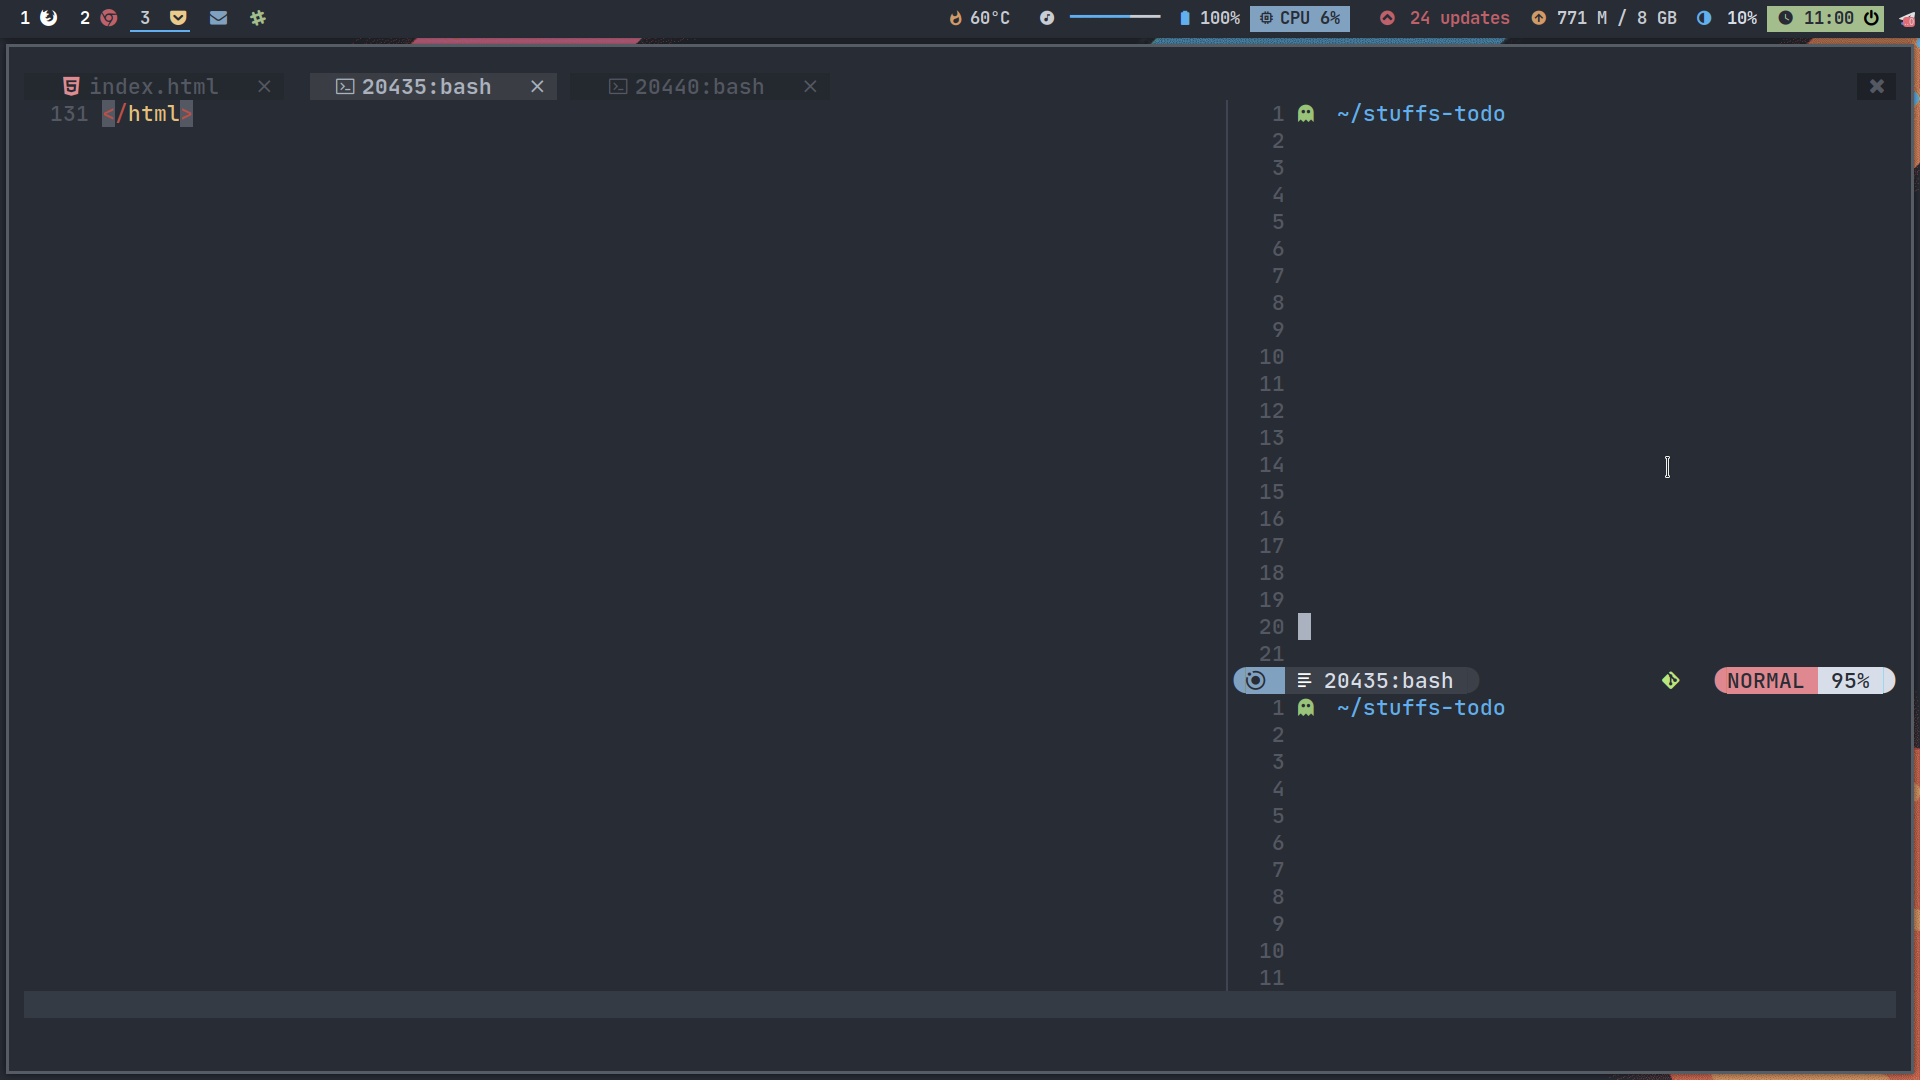Click the circular icon left of 20435:bash statusline

coord(1257,680)
